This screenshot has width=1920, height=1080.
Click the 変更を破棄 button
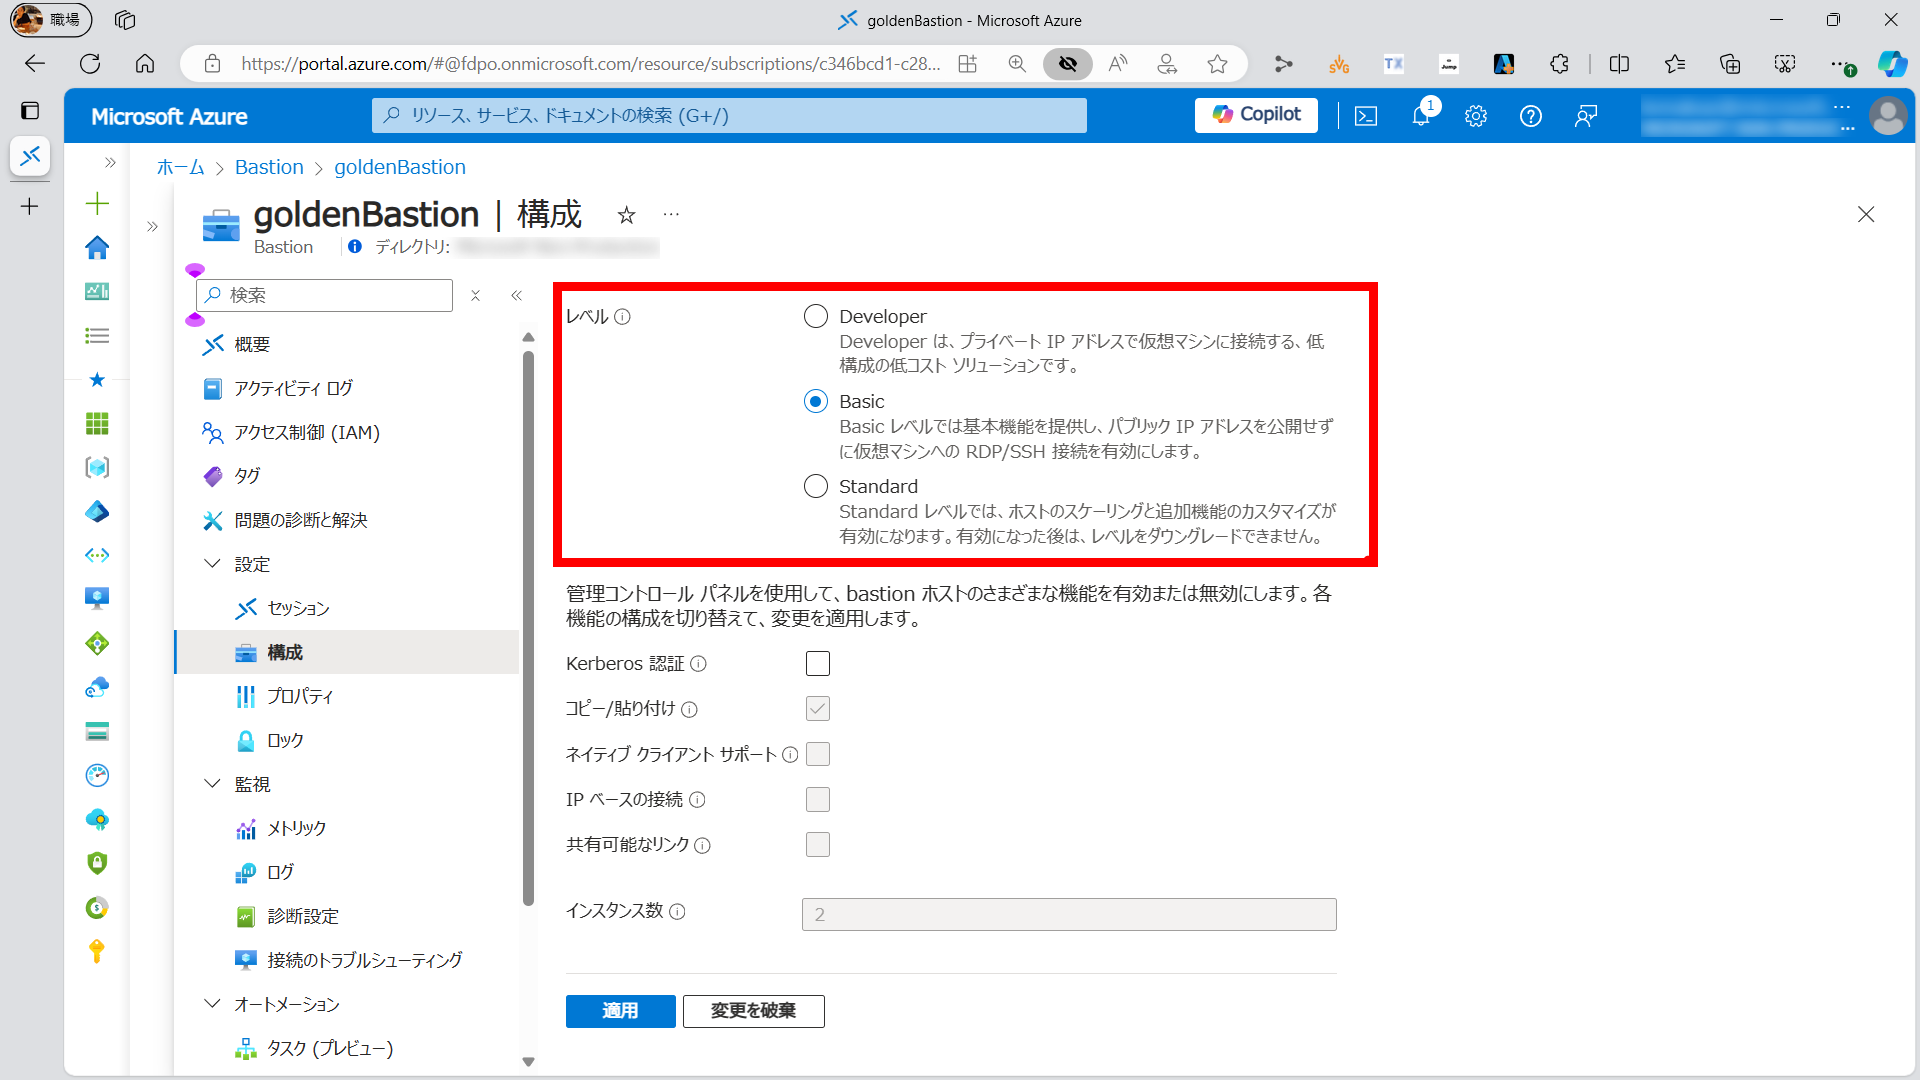coord(753,1011)
